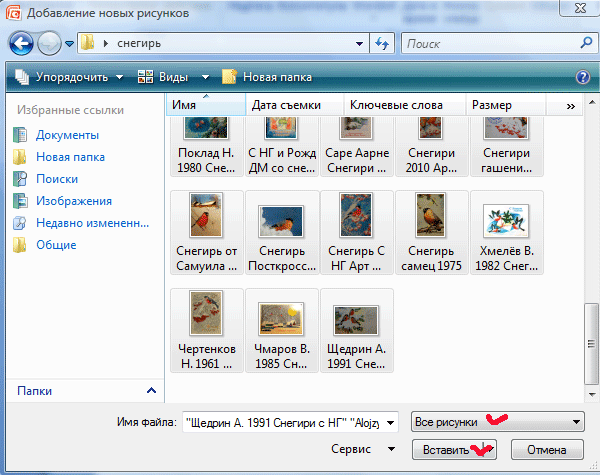Click the Back navigation arrow
The image size is (600, 475).
(x=21, y=43)
